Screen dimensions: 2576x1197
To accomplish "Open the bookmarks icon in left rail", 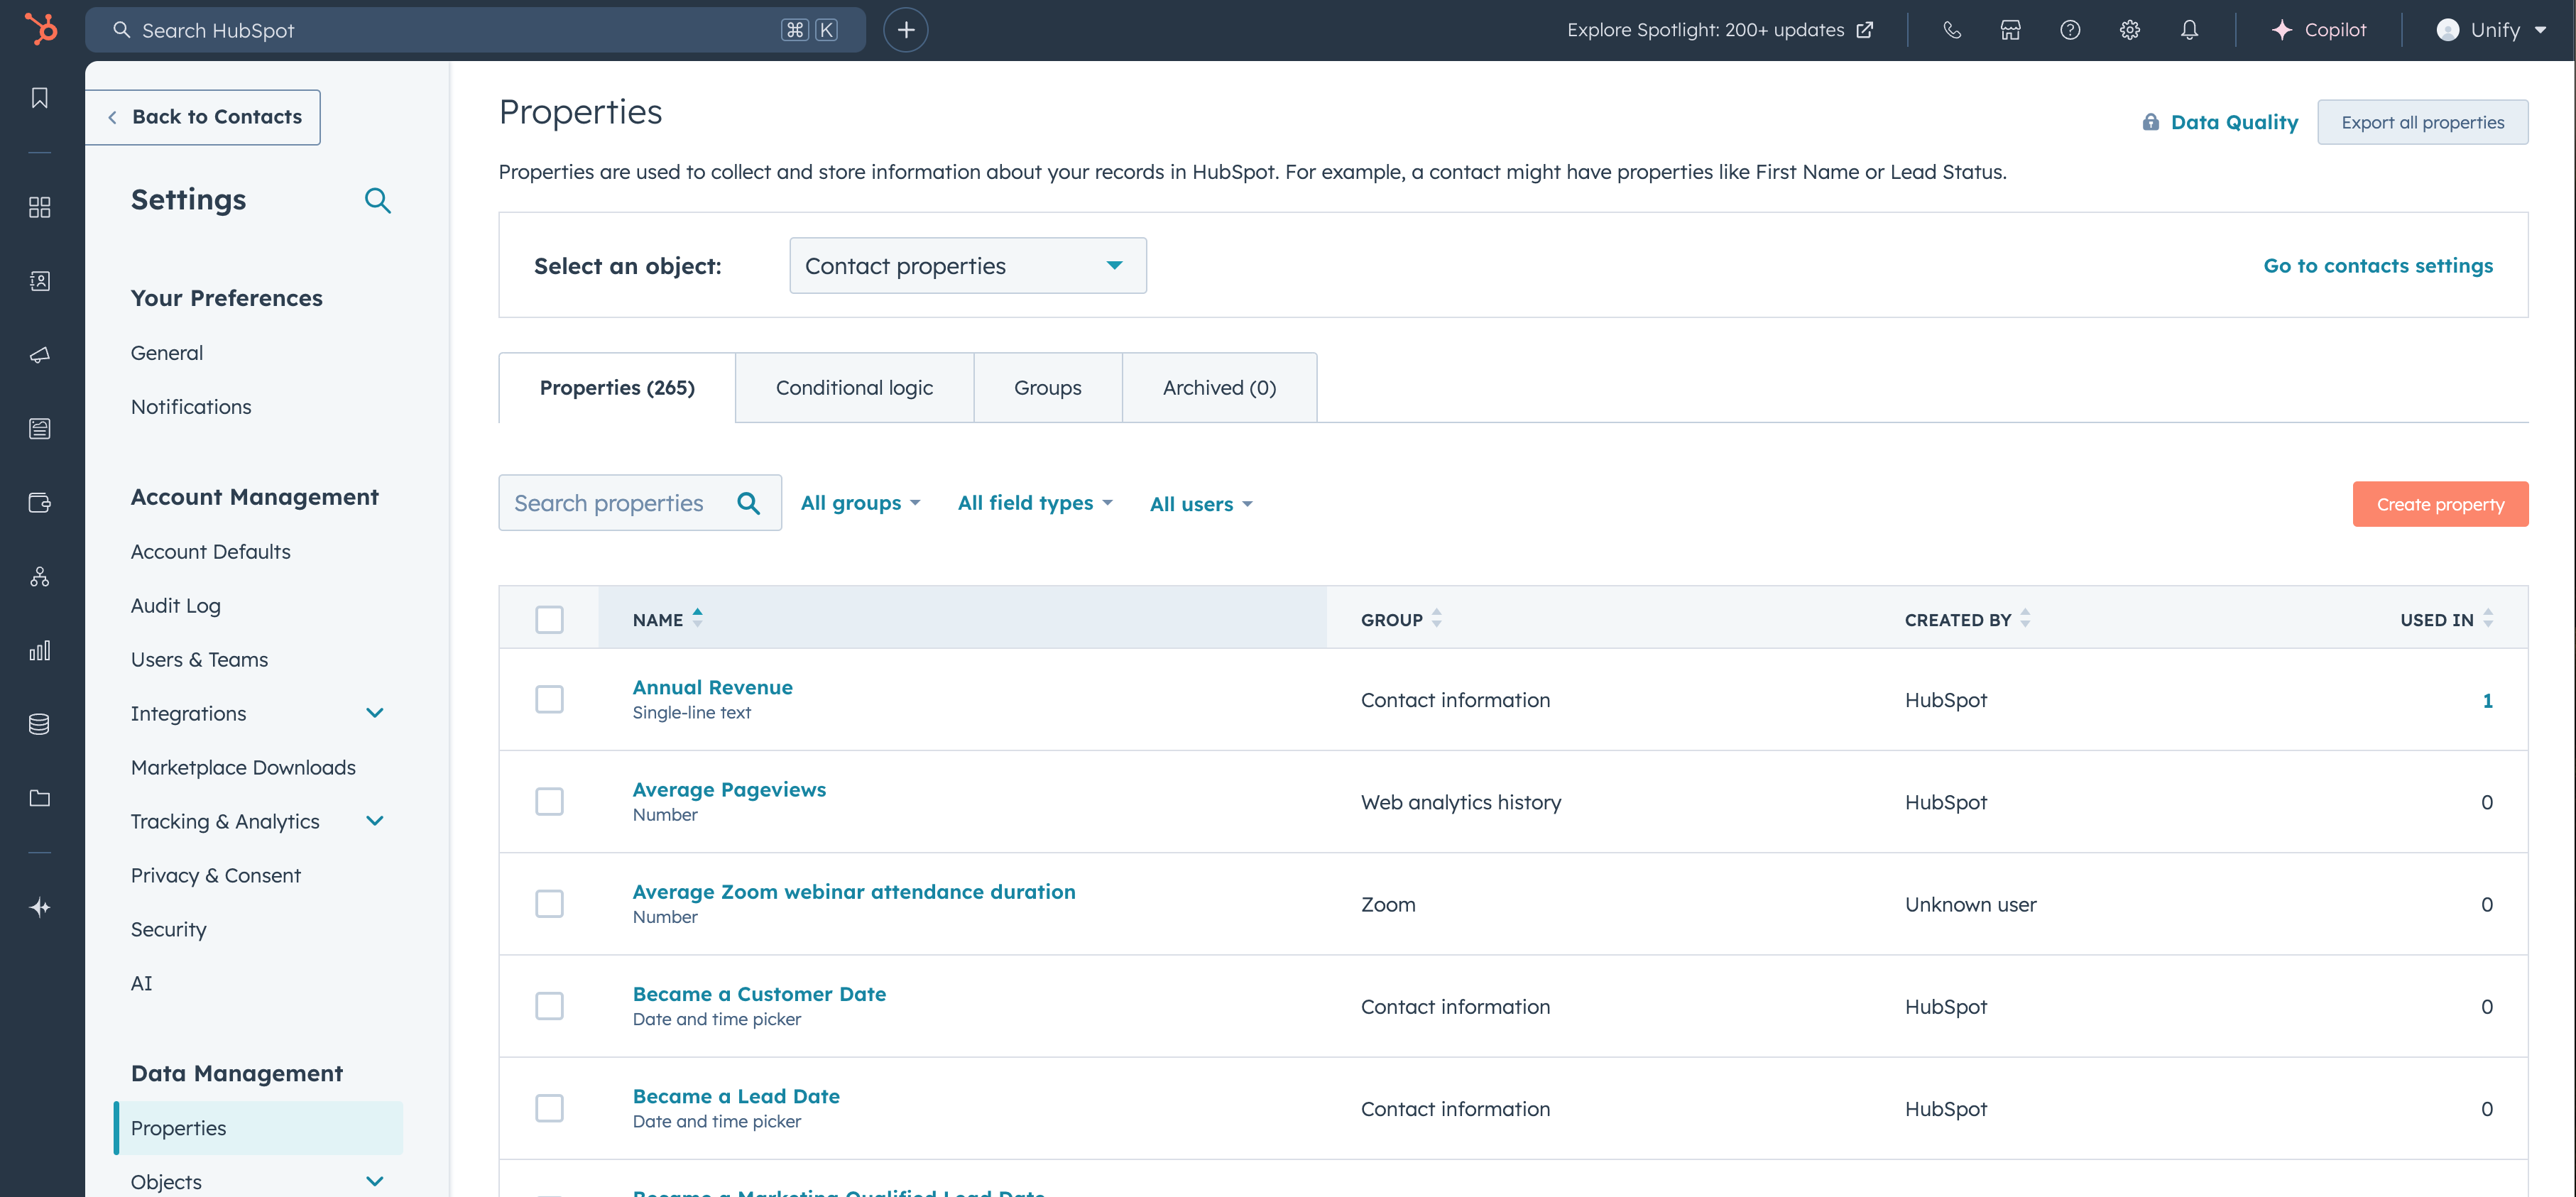I will pyautogui.click(x=40, y=98).
